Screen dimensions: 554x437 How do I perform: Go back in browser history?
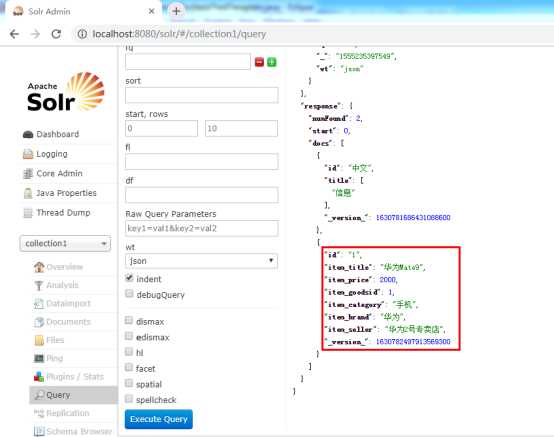click(14, 34)
